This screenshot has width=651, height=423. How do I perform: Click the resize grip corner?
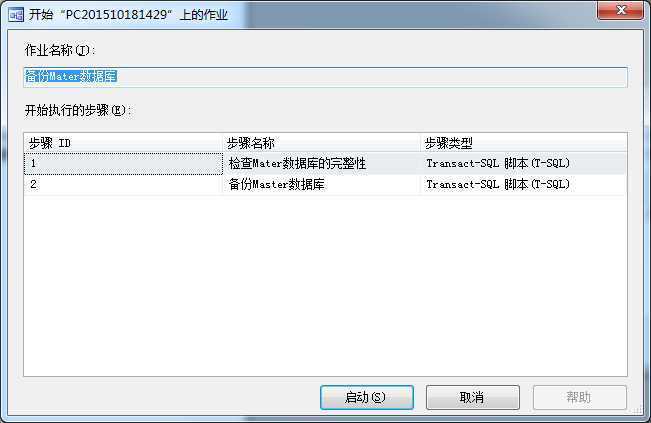coord(638,411)
